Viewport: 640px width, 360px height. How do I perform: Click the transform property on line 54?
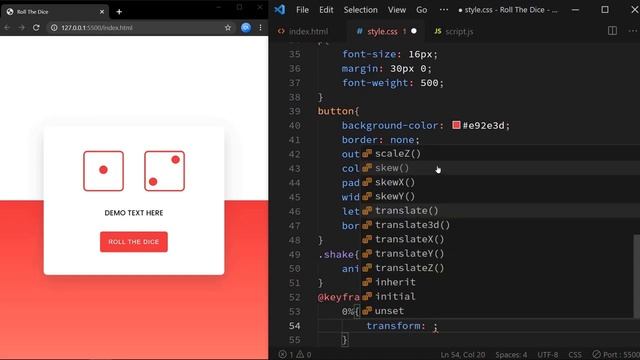393,326
